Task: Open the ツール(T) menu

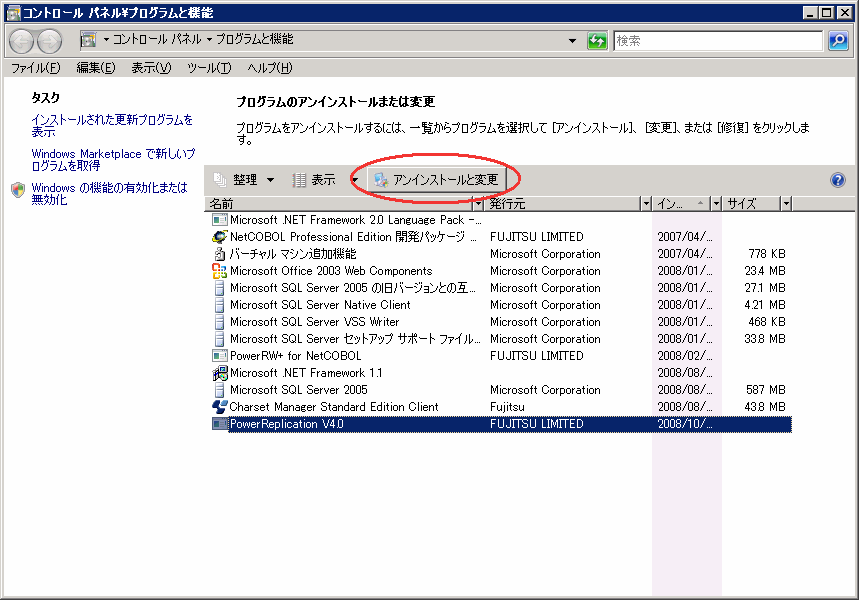Action: point(209,68)
